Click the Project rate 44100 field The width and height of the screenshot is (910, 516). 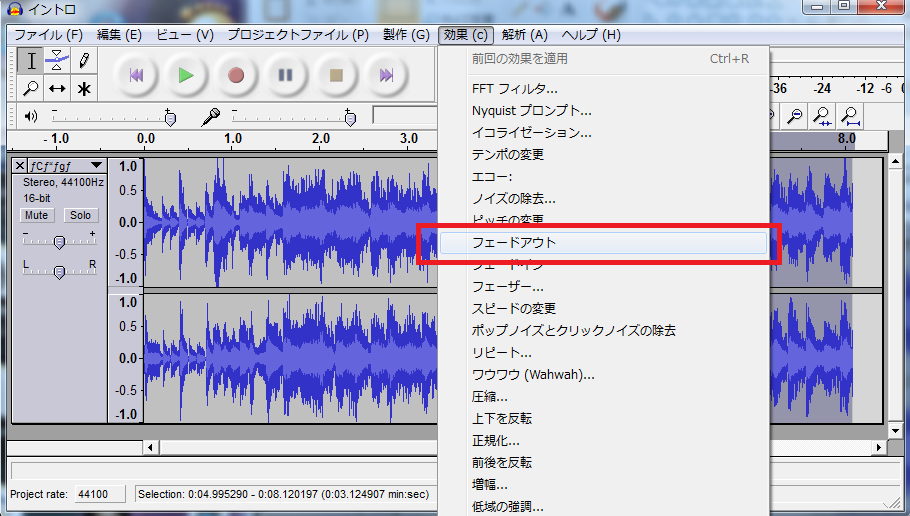click(100, 495)
